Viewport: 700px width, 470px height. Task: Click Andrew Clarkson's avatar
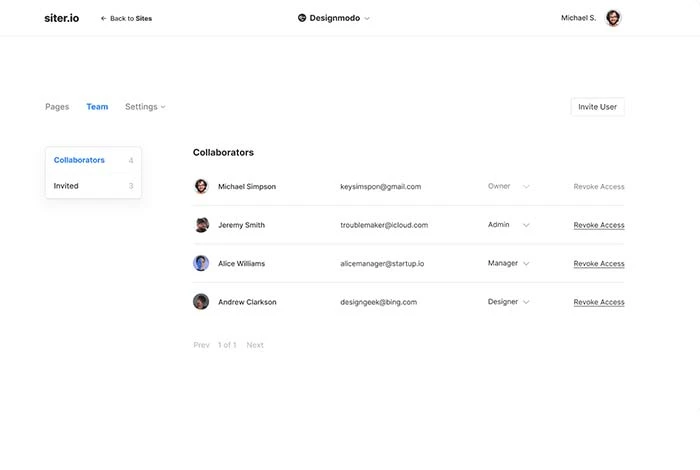[x=201, y=301]
